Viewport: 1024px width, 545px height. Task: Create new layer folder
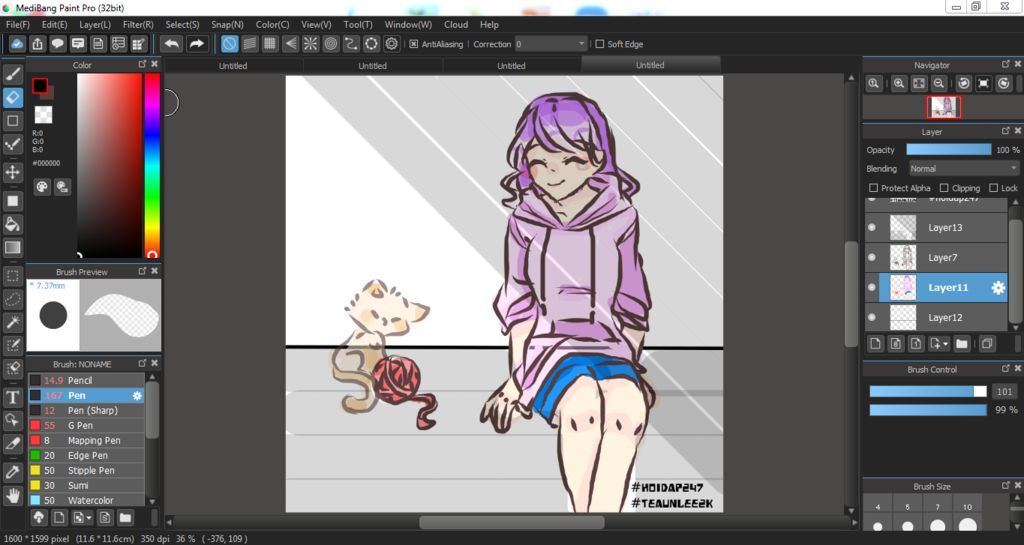961,343
